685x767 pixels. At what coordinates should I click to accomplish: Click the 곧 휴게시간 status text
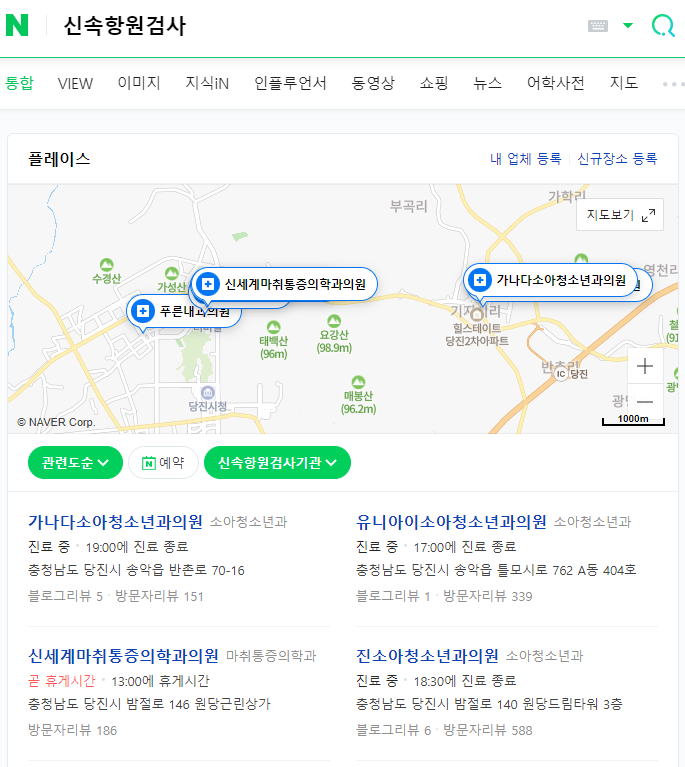click(x=62, y=681)
